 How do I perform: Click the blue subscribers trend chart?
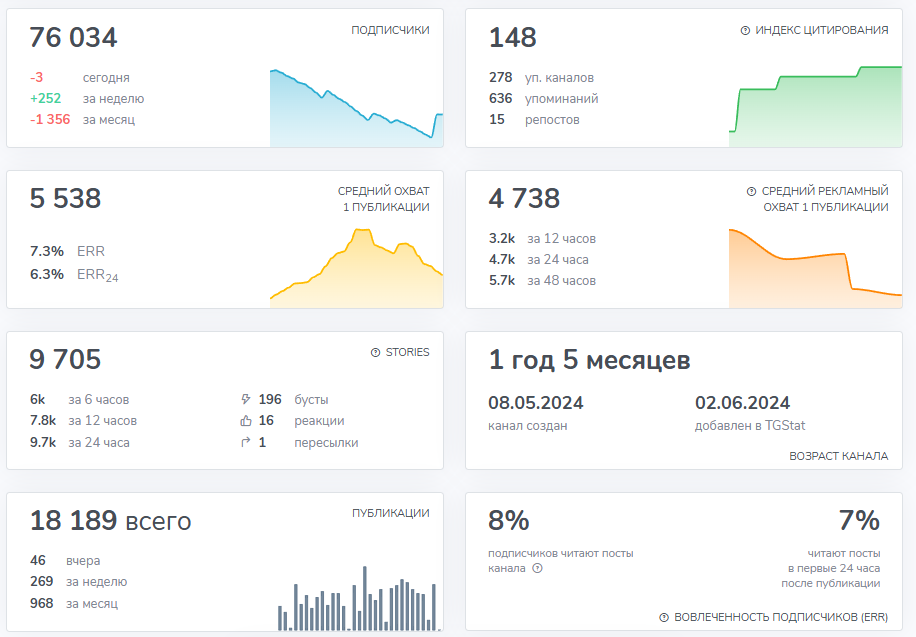pyautogui.click(x=356, y=108)
